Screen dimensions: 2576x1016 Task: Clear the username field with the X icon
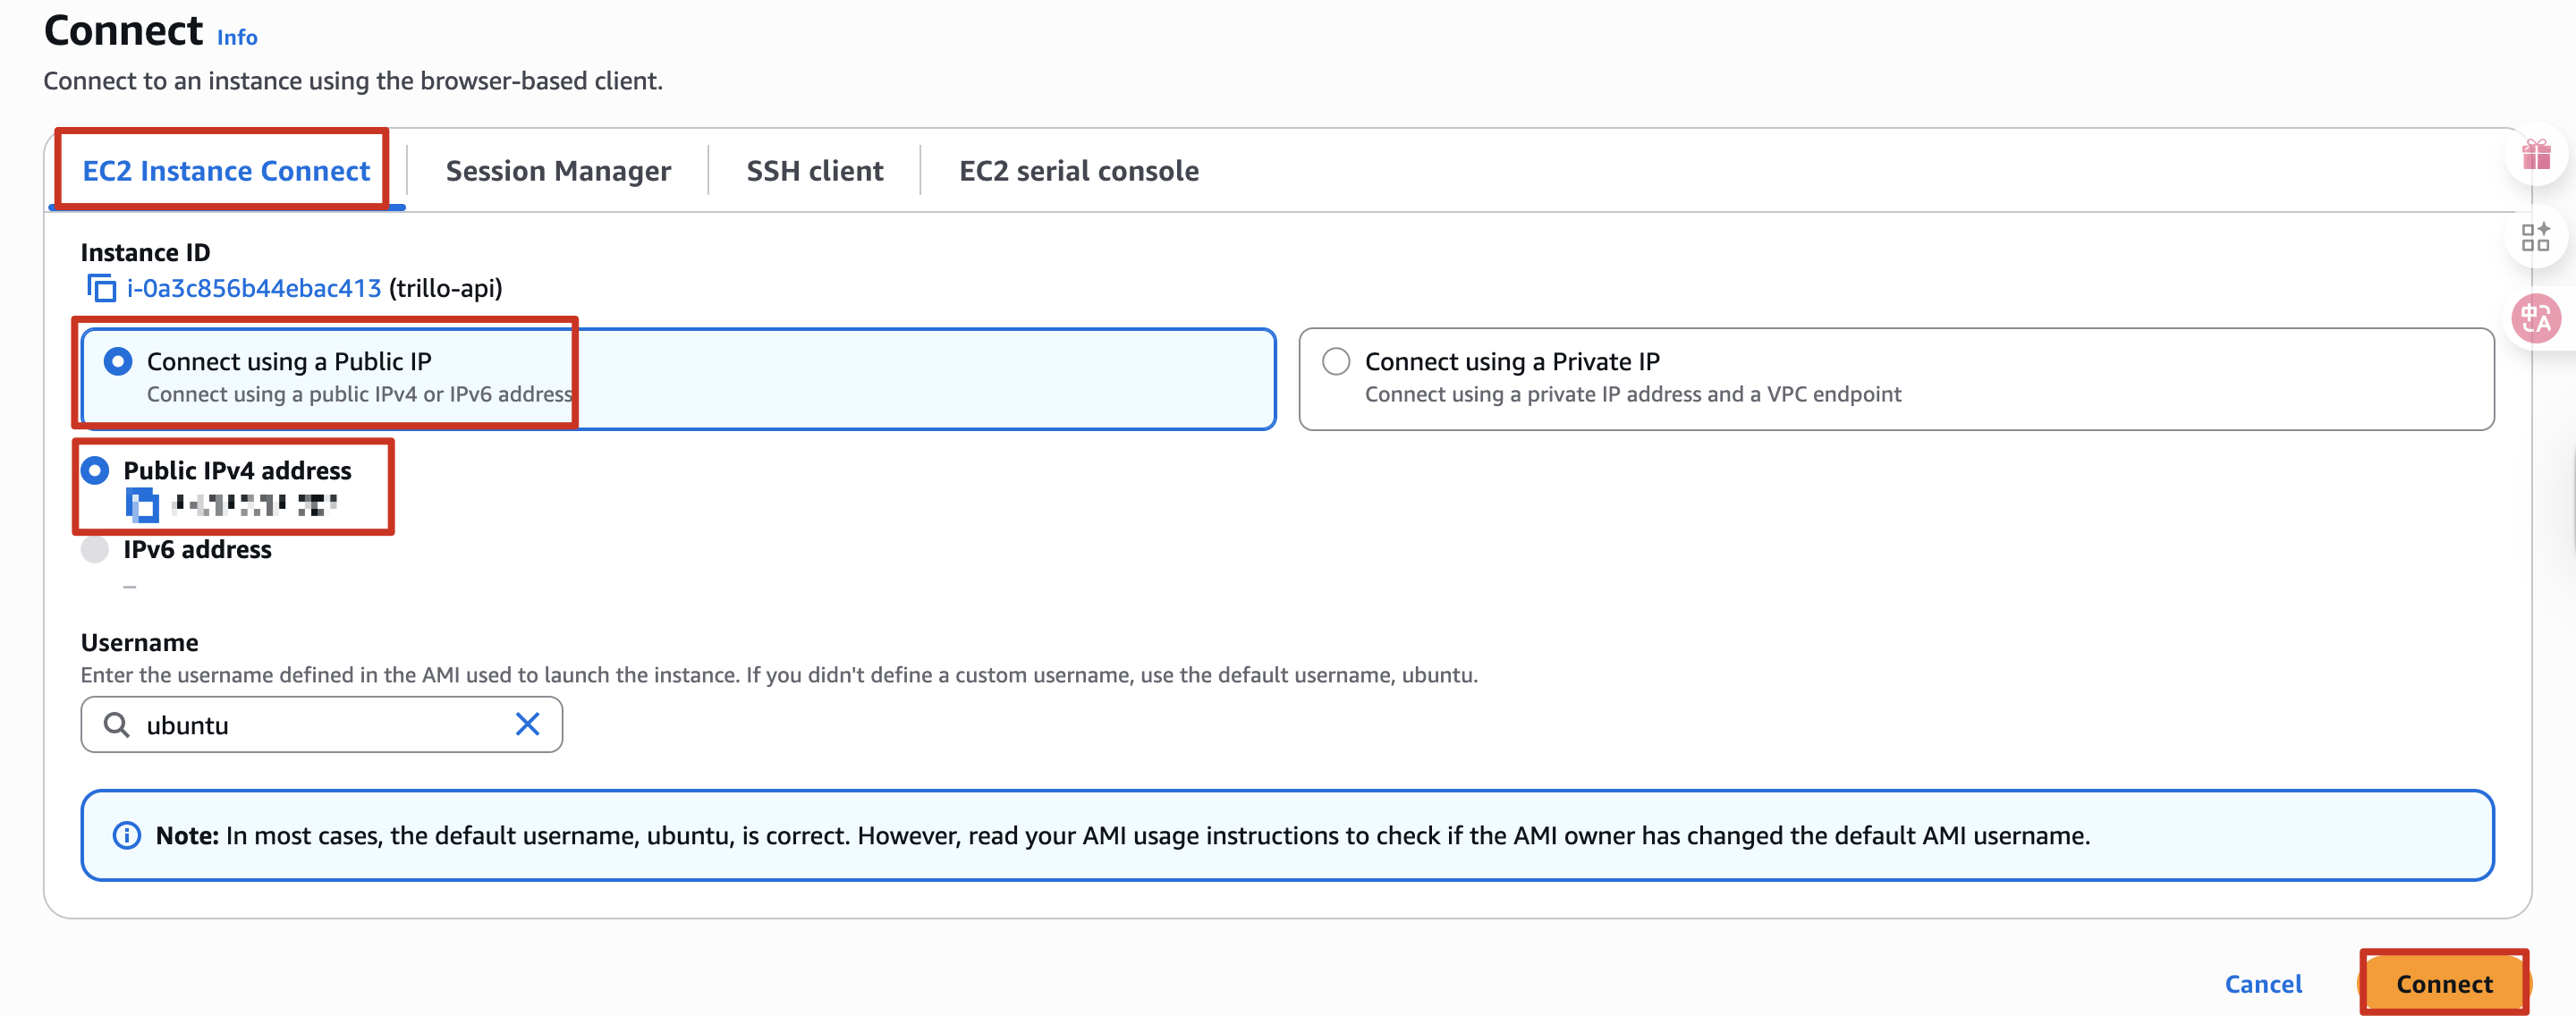coord(527,724)
